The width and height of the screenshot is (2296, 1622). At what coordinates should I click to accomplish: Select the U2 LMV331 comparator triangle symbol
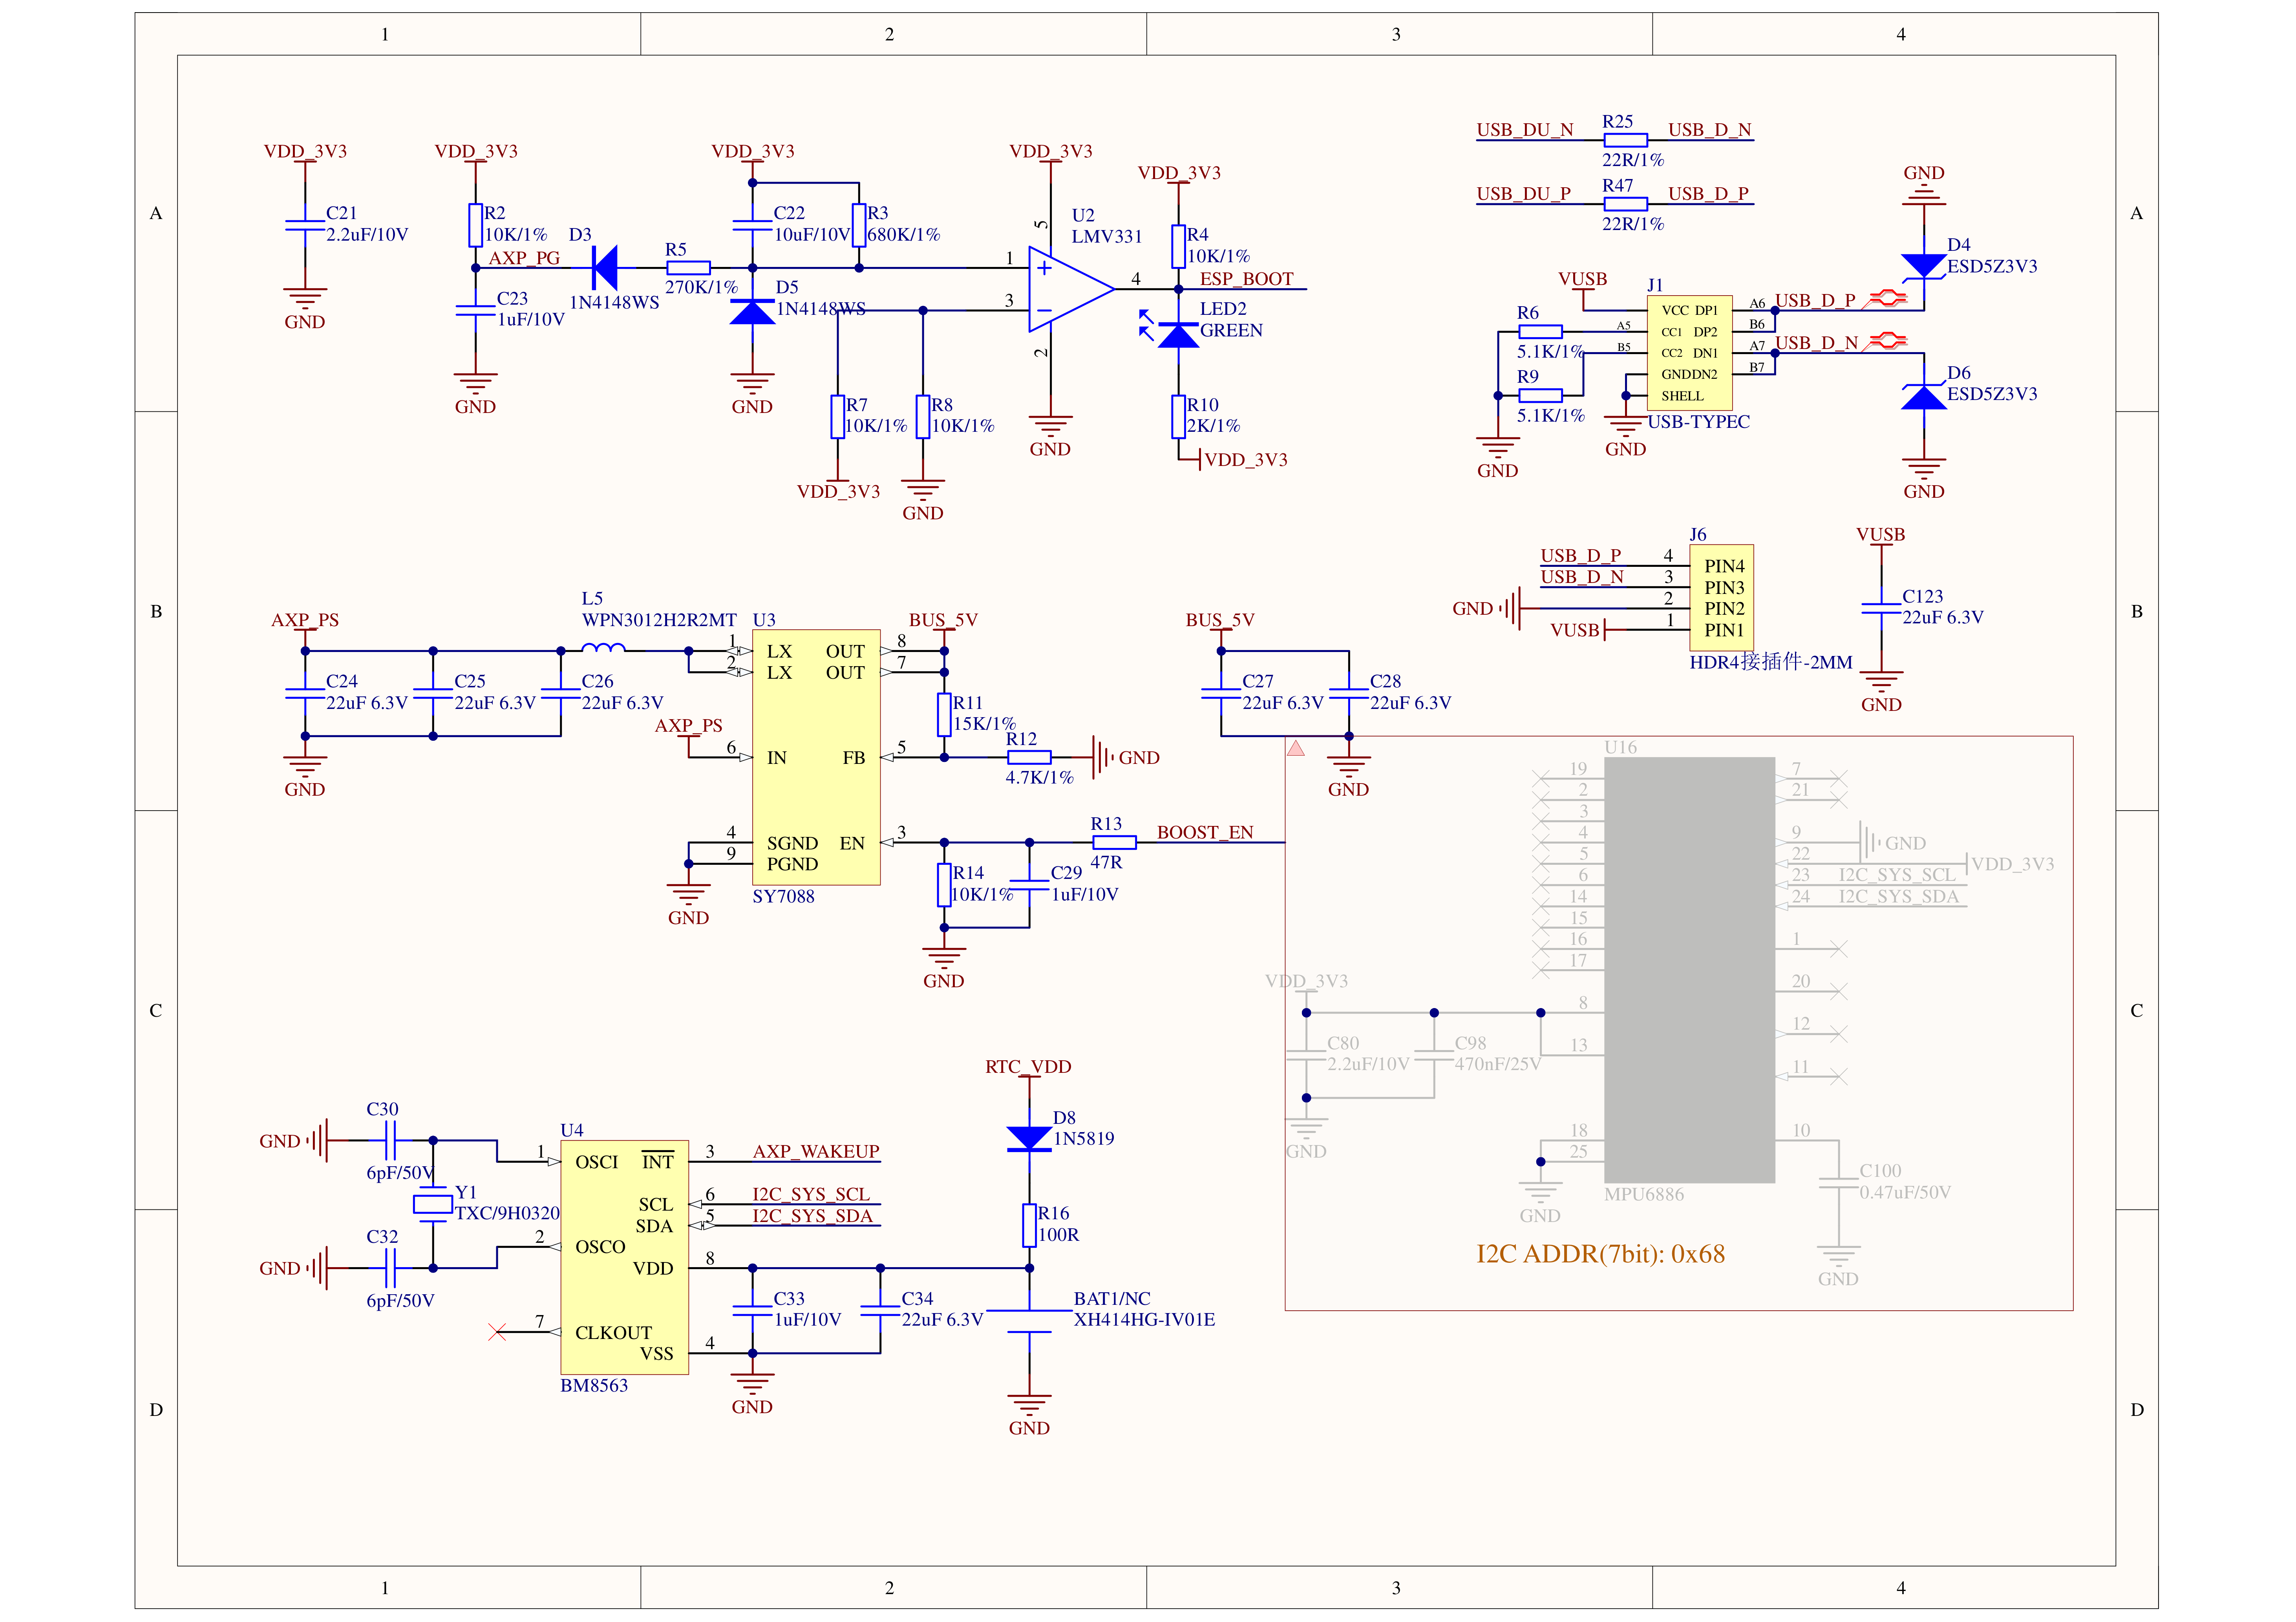[x=1071, y=289]
